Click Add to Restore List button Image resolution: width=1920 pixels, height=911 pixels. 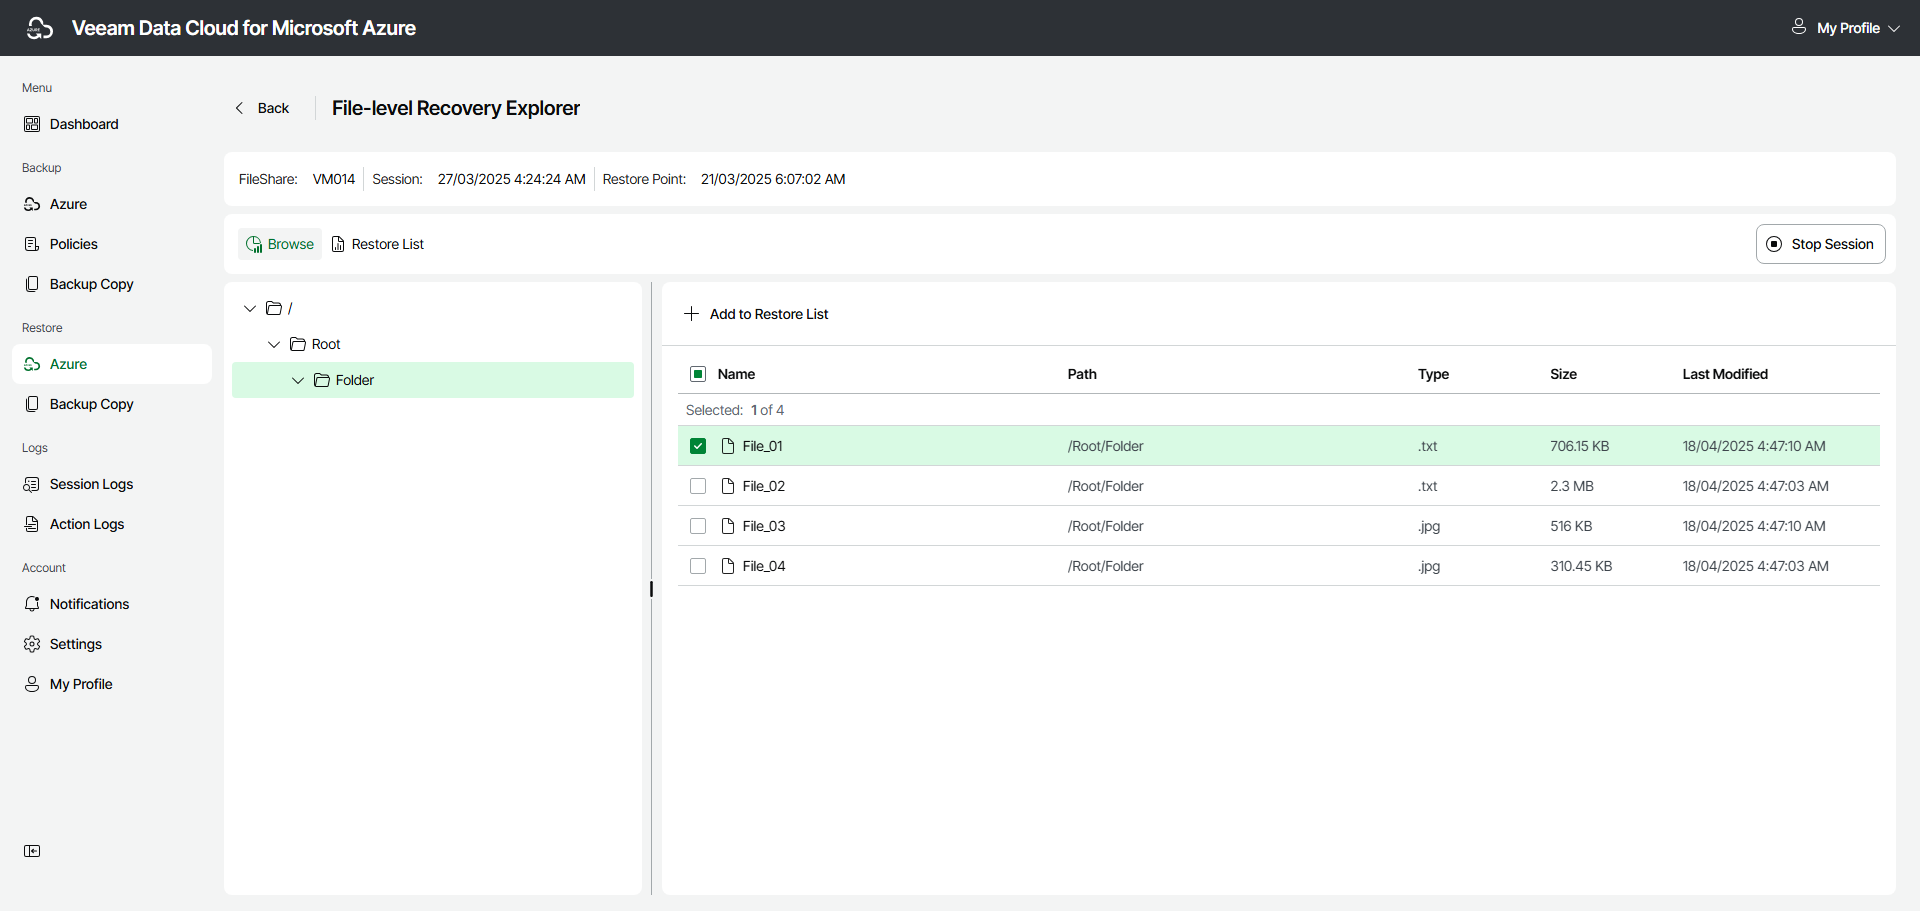(756, 314)
